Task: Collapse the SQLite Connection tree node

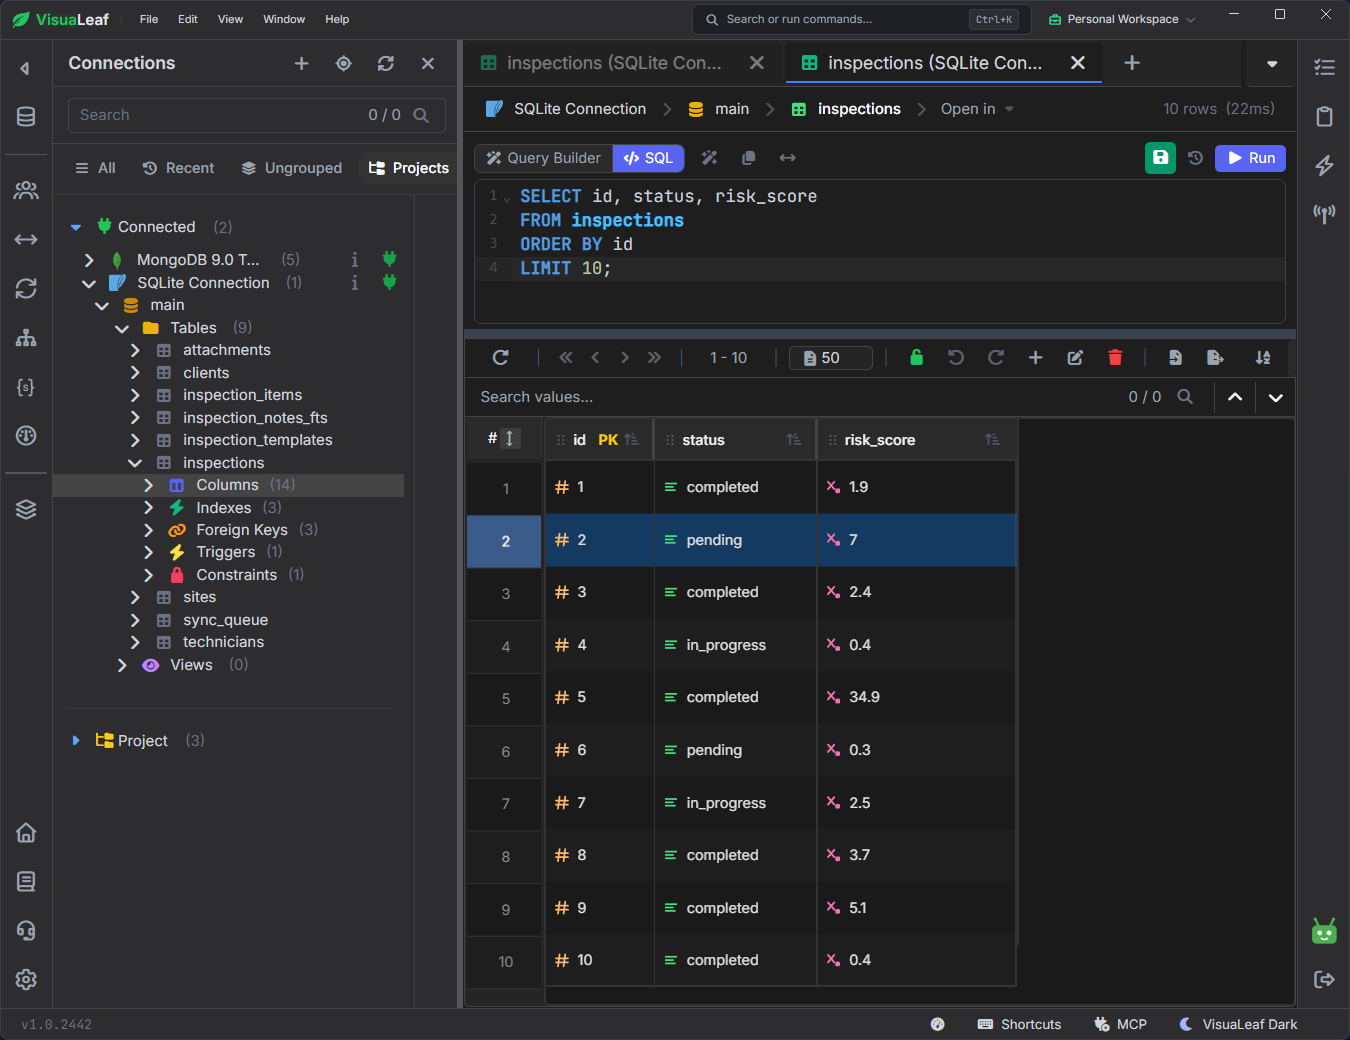Action: tap(89, 283)
